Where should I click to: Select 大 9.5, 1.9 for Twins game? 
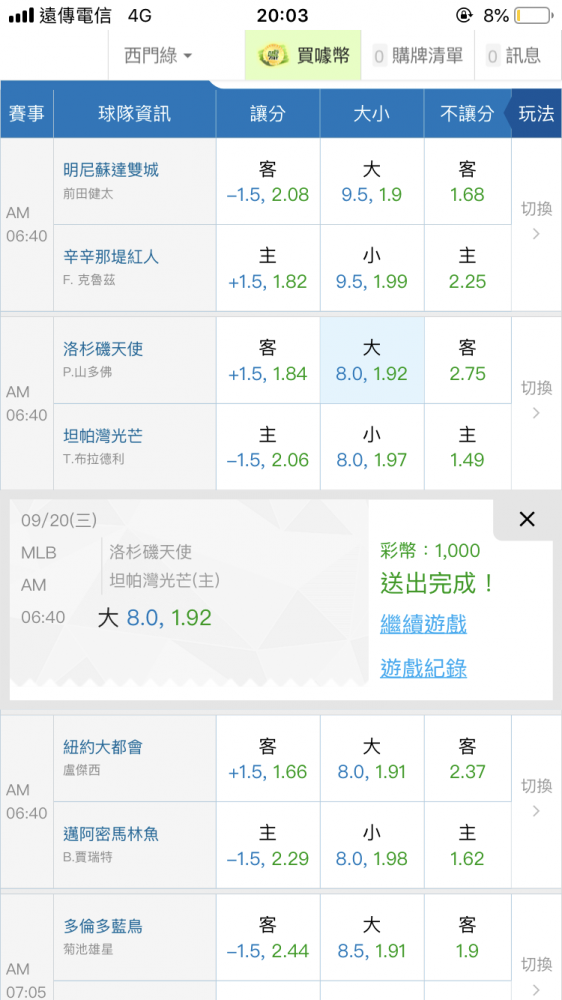coord(372,182)
